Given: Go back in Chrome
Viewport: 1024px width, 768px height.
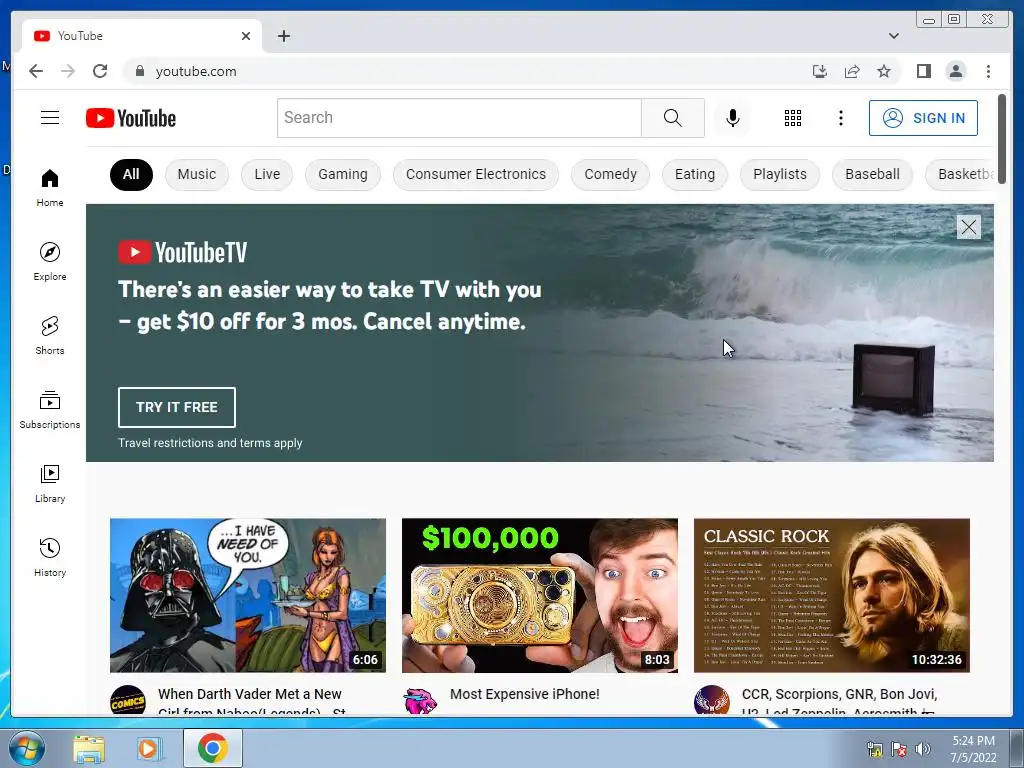Looking at the screenshot, I should click(x=36, y=71).
